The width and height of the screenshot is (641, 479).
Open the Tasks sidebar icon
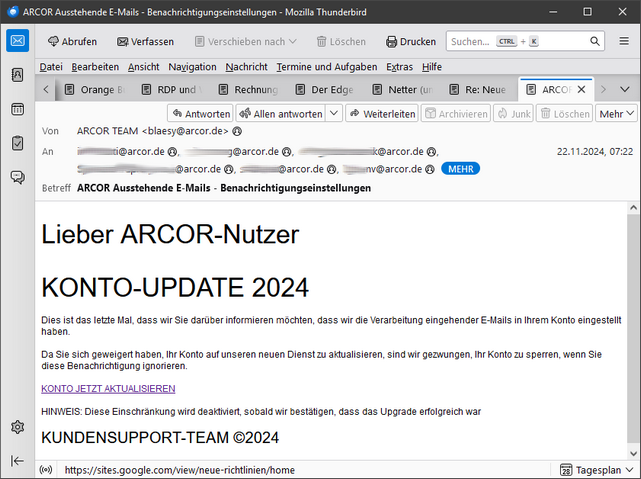18,143
